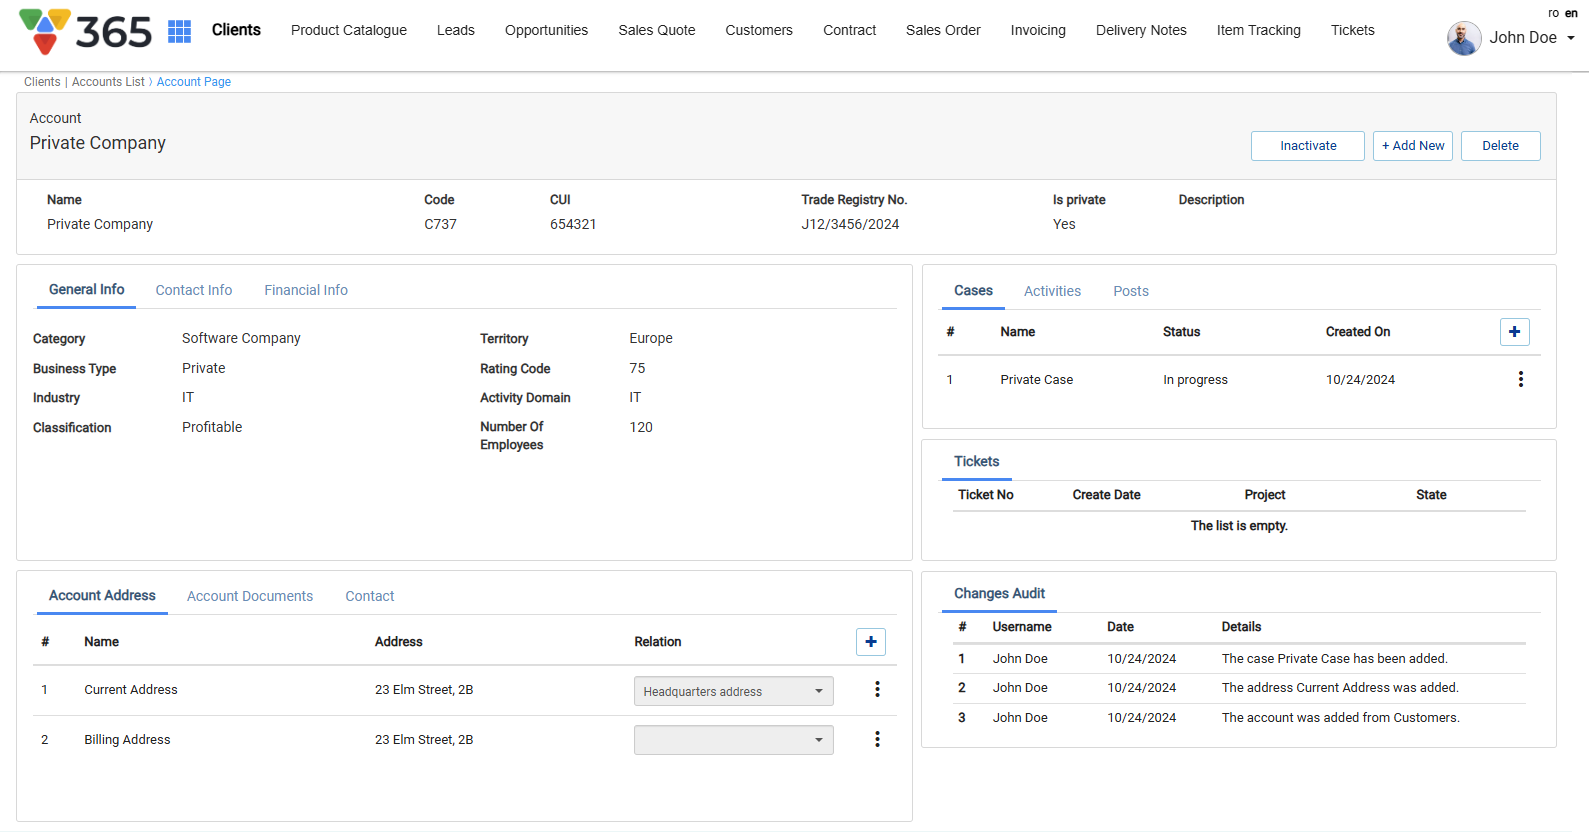1589x832 pixels.
Task: Click the 365 logo
Action: (x=86, y=32)
